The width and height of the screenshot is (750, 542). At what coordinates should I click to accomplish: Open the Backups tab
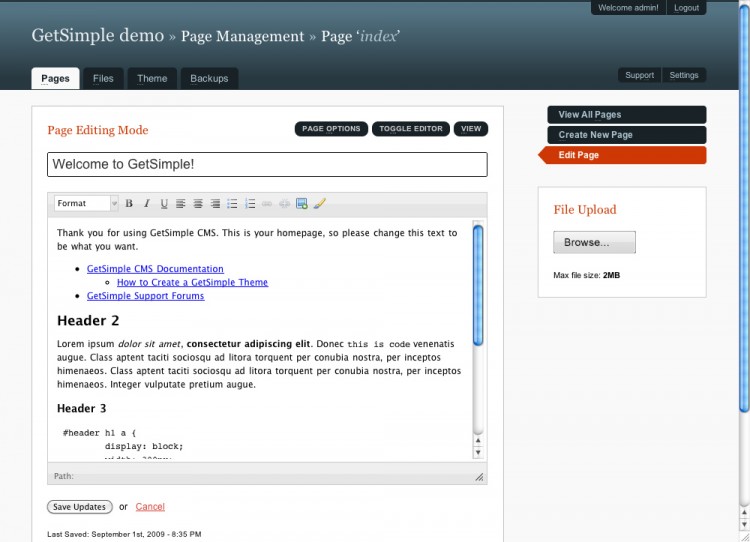[209, 78]
